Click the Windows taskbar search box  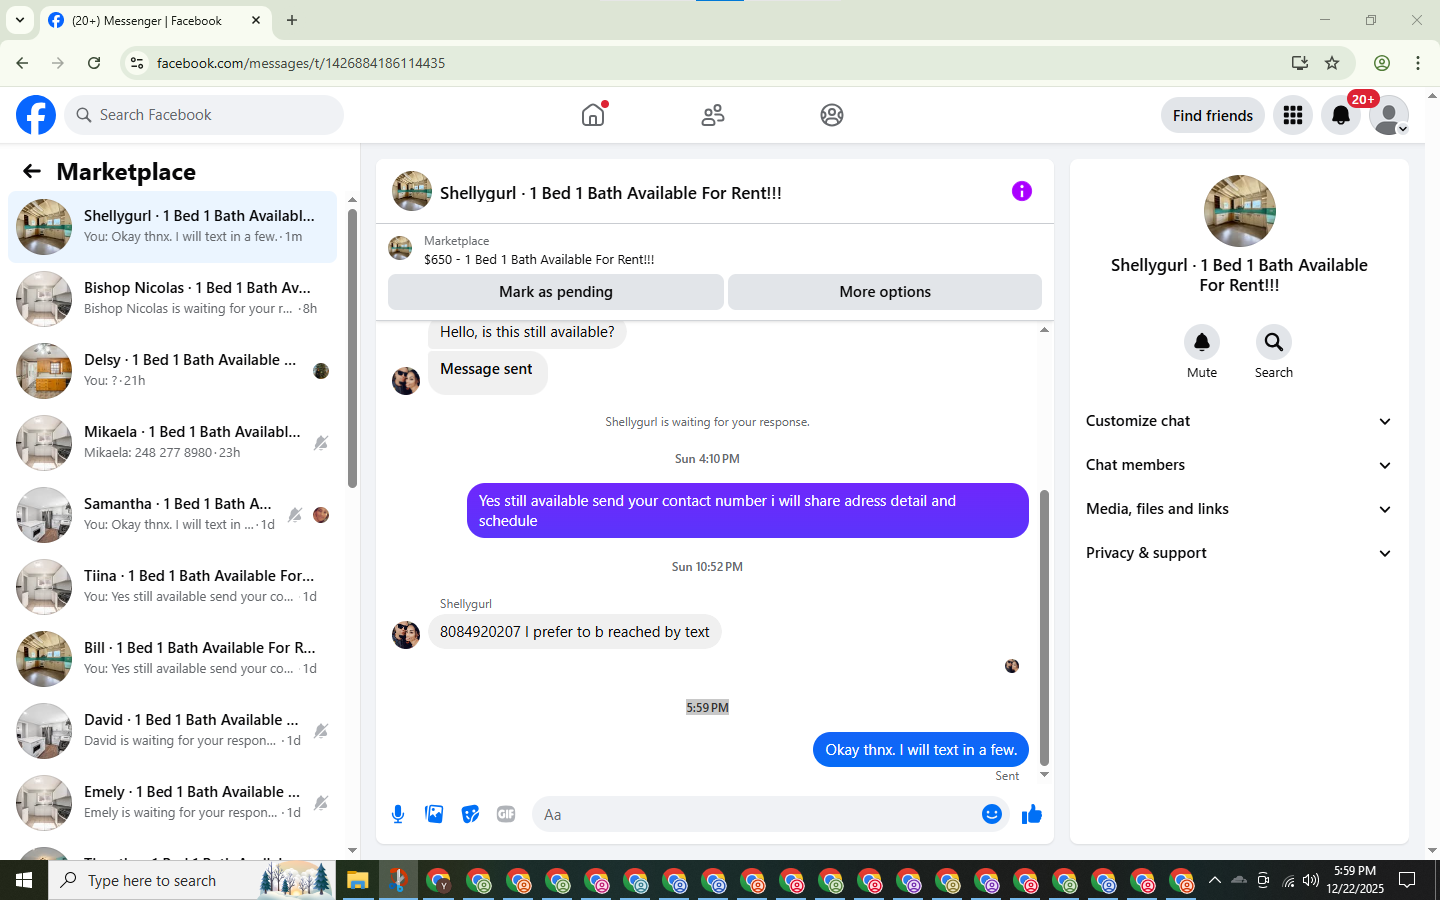pyautogui.click(x=191, y=880)
